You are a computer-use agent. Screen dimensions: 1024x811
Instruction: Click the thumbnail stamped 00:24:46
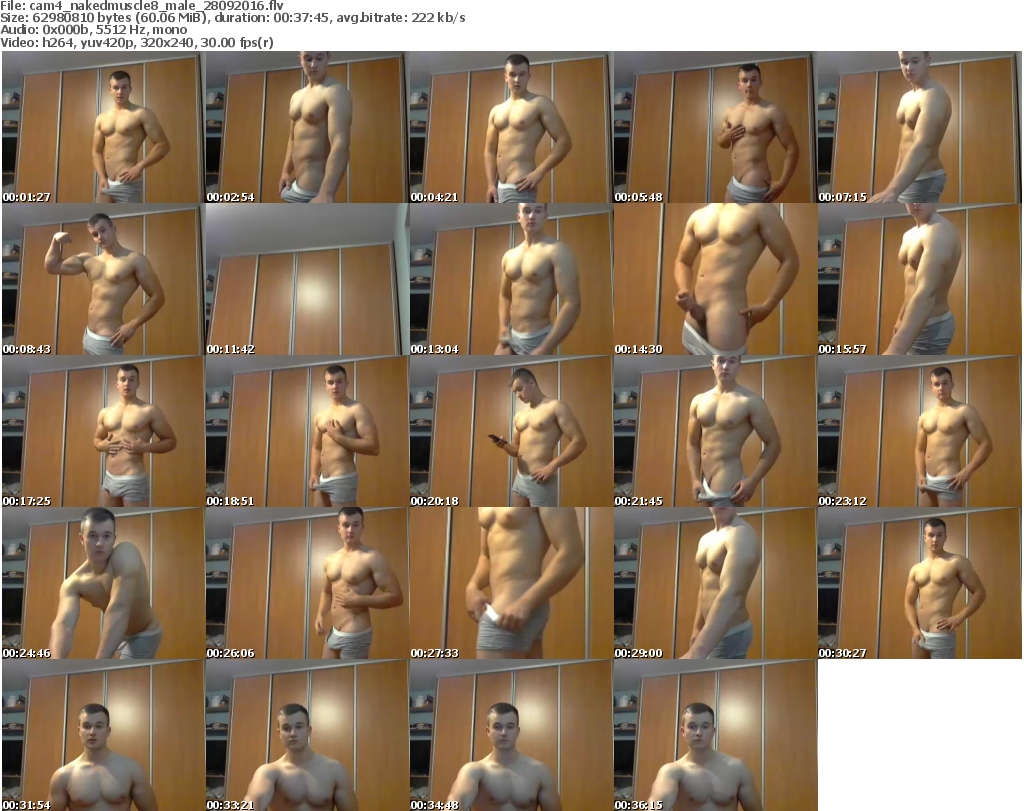click(x=103, y=583)
